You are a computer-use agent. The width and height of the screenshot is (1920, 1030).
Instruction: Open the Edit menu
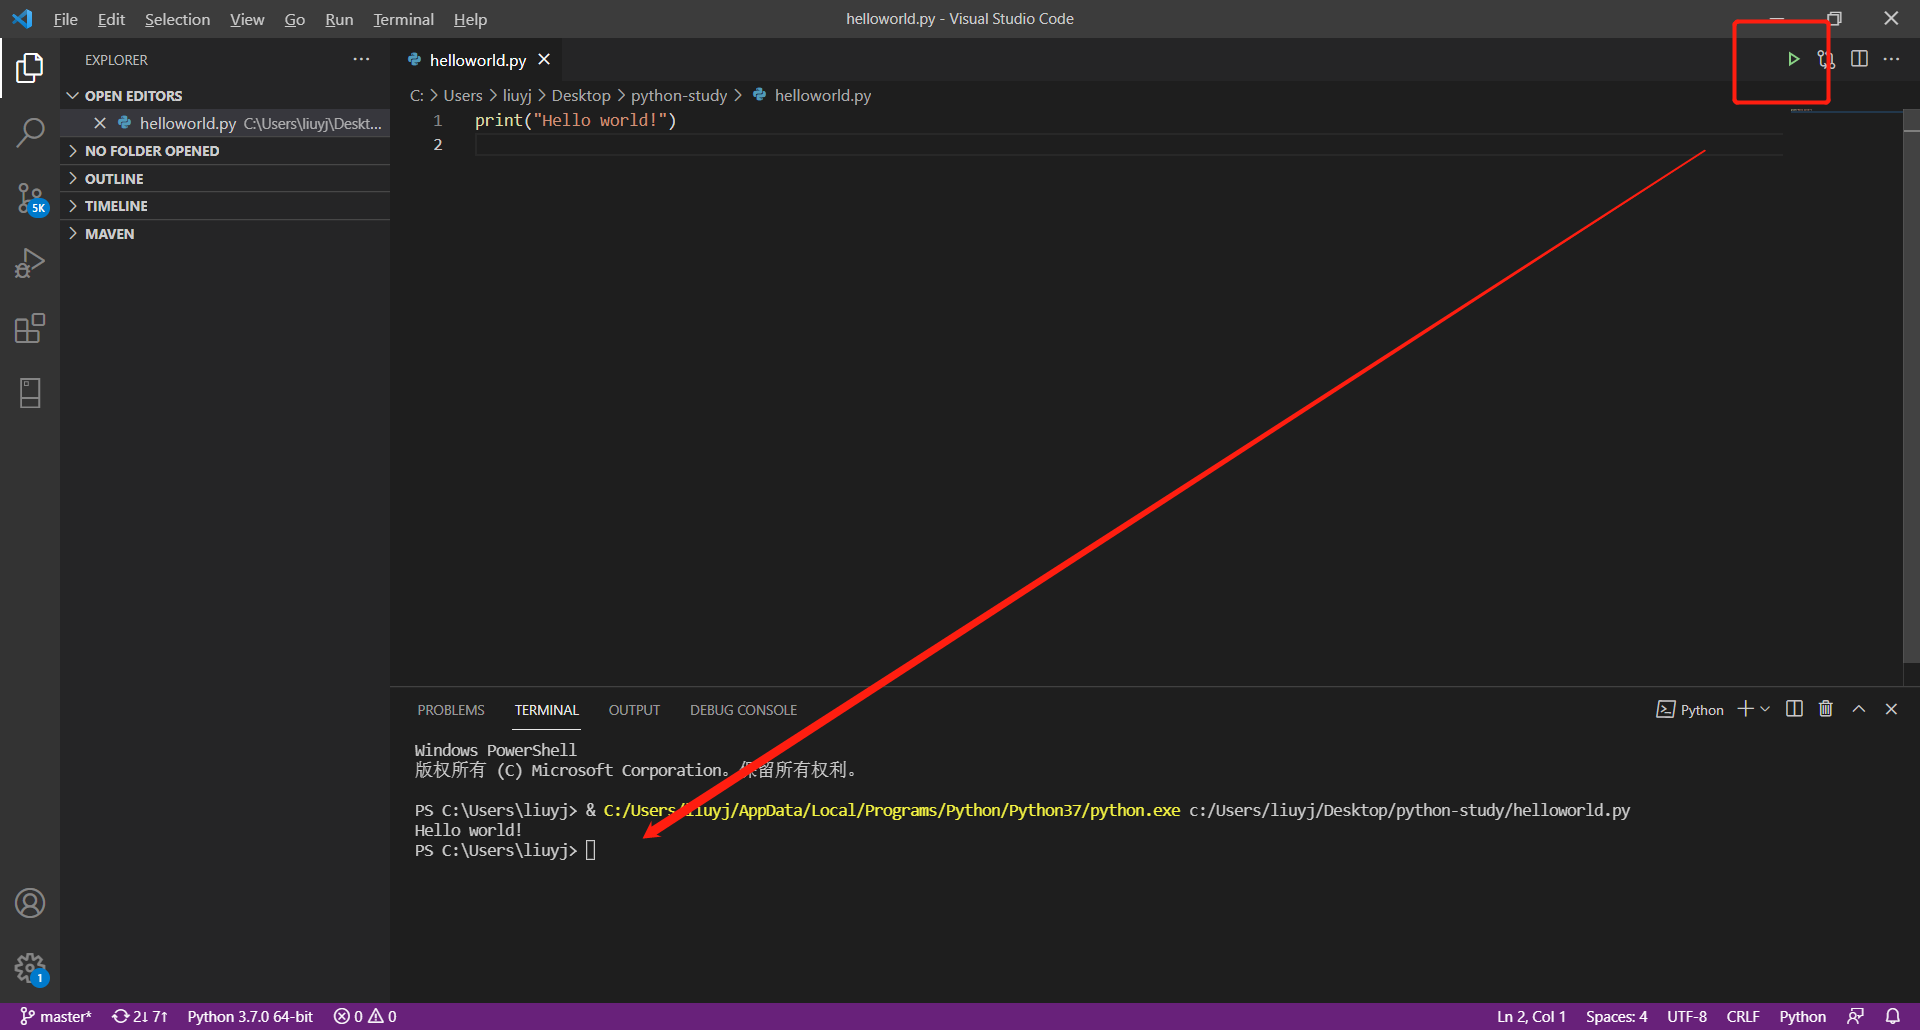(111, 19)
